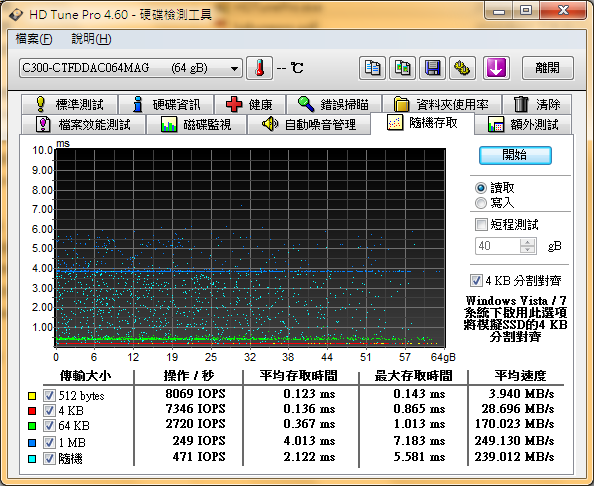Click the copy text to clipboard icon
The image size is (594, 486).
click(372, 68)
